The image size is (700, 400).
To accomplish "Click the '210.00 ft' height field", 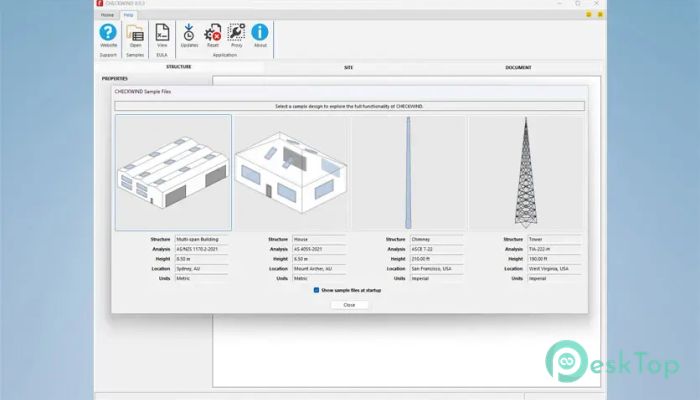I will 437,259.
